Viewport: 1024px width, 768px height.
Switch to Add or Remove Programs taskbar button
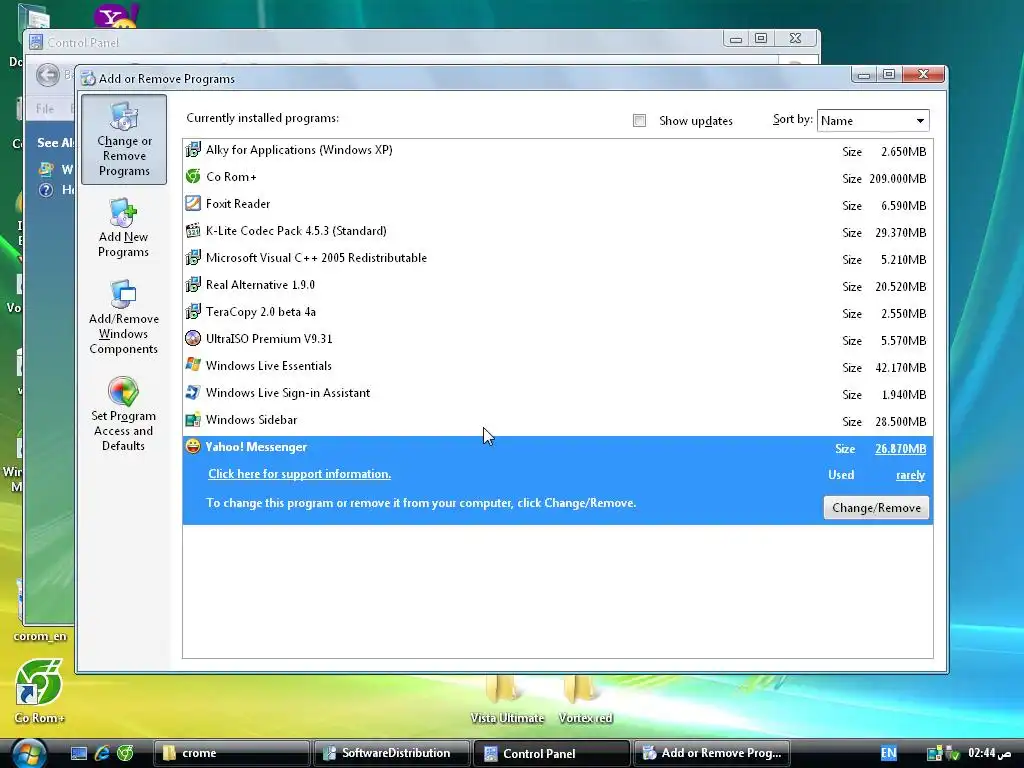tap(711, 753)
